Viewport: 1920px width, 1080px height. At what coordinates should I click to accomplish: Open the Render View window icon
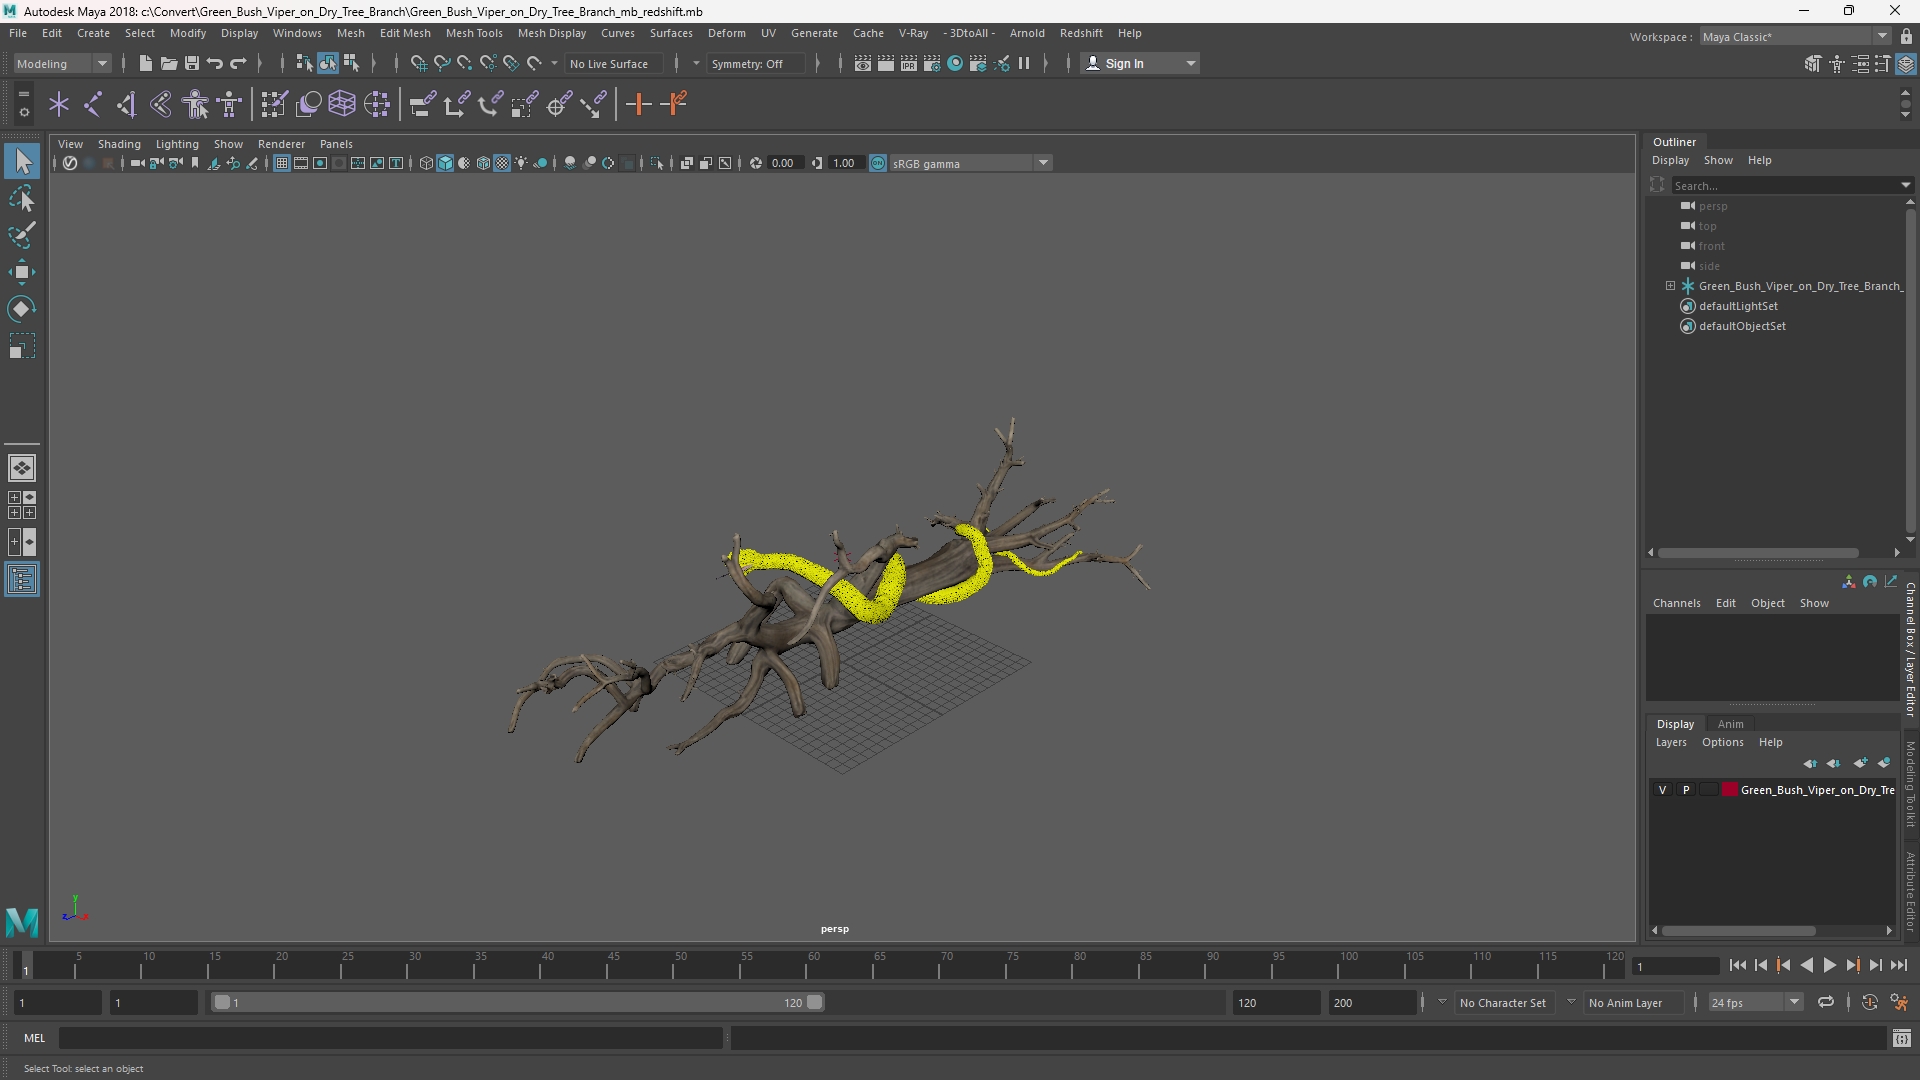point(862,63)
